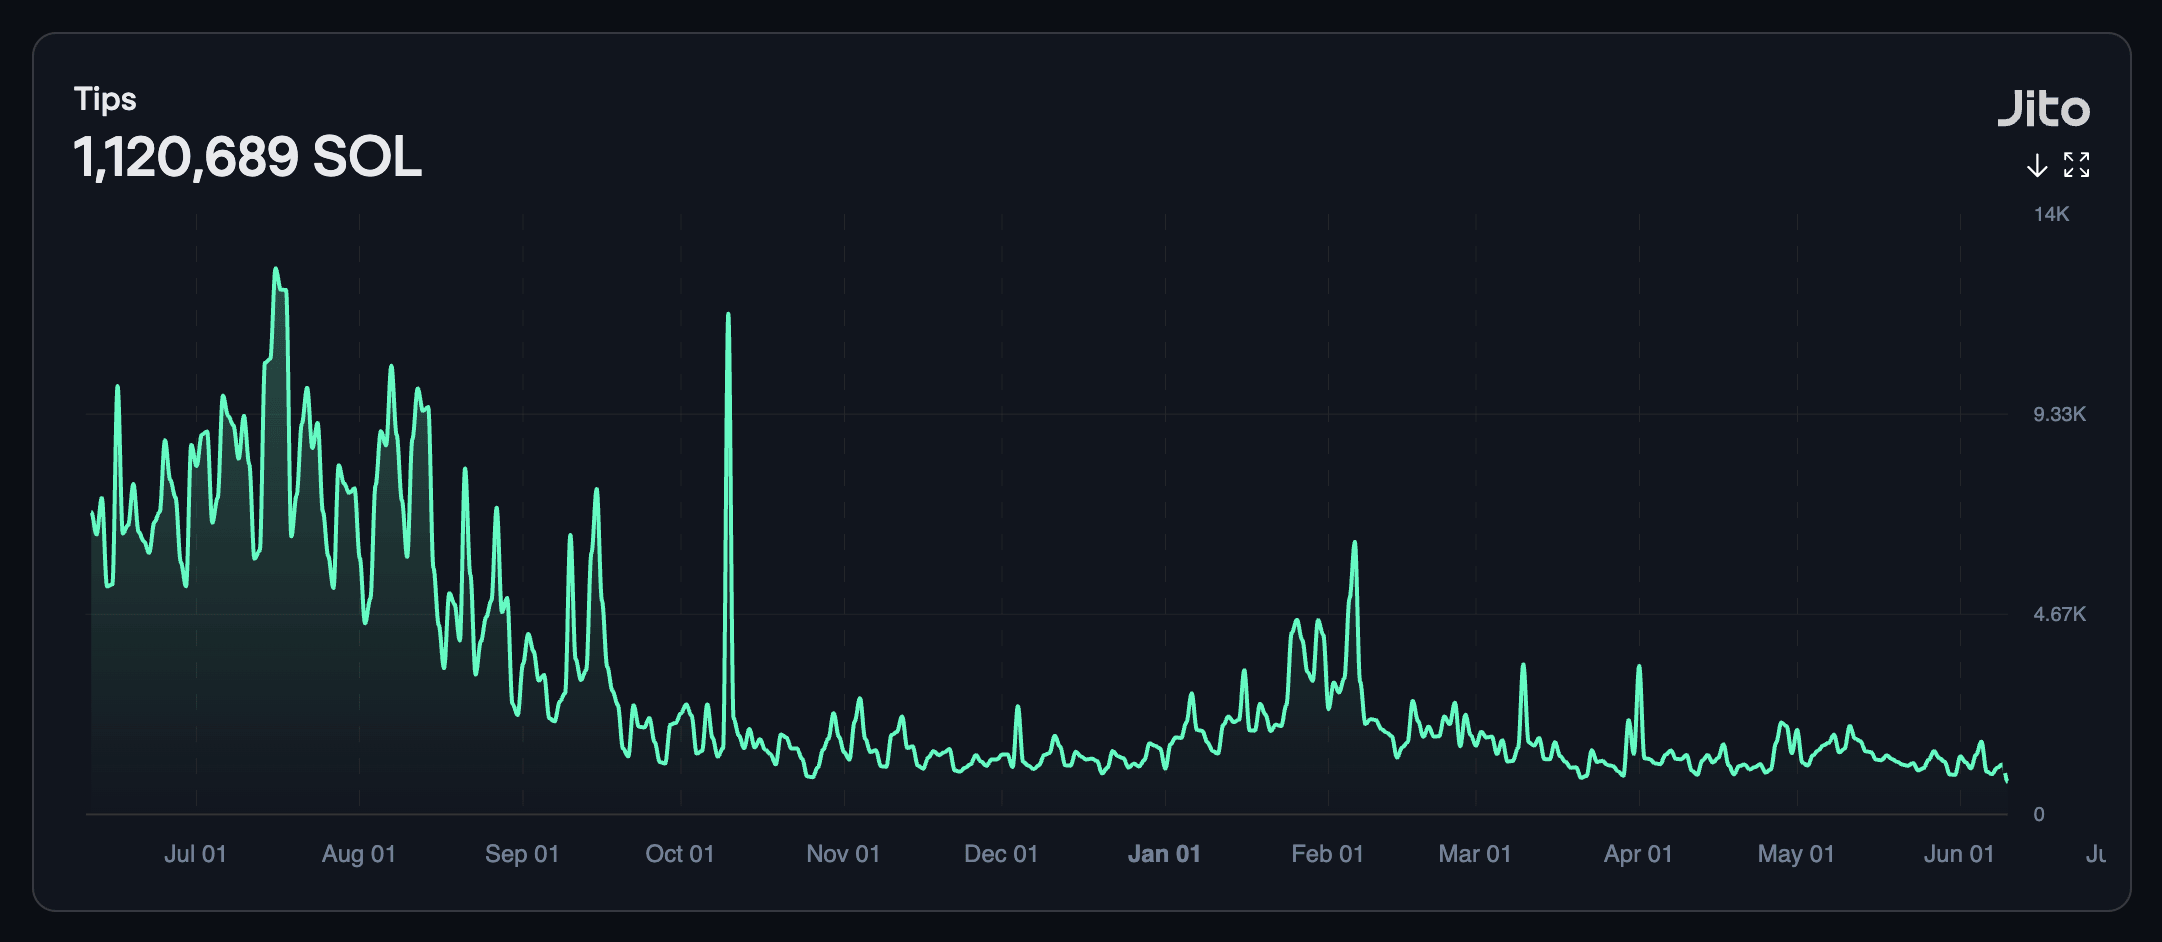Click the 'Feb 01' axis label

click(1327, 854)
